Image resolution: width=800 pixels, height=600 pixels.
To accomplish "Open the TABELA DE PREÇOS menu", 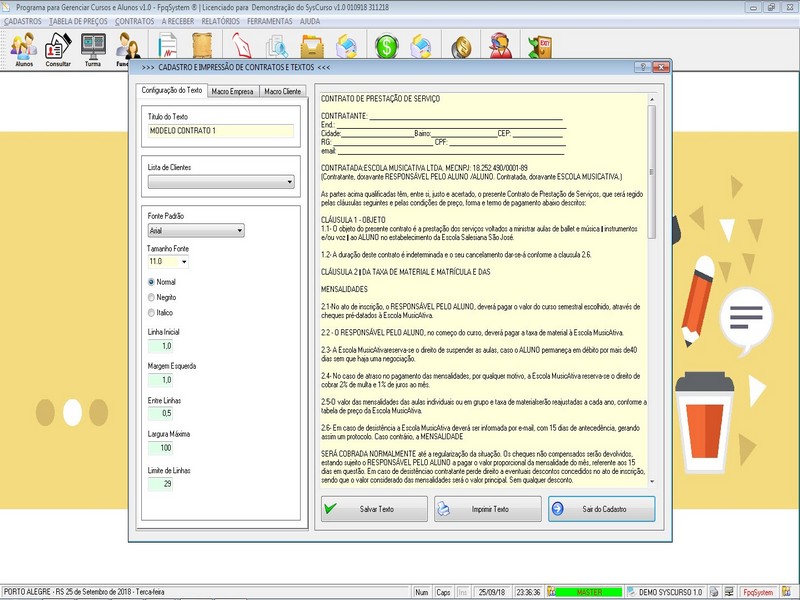I will (78, 21).
